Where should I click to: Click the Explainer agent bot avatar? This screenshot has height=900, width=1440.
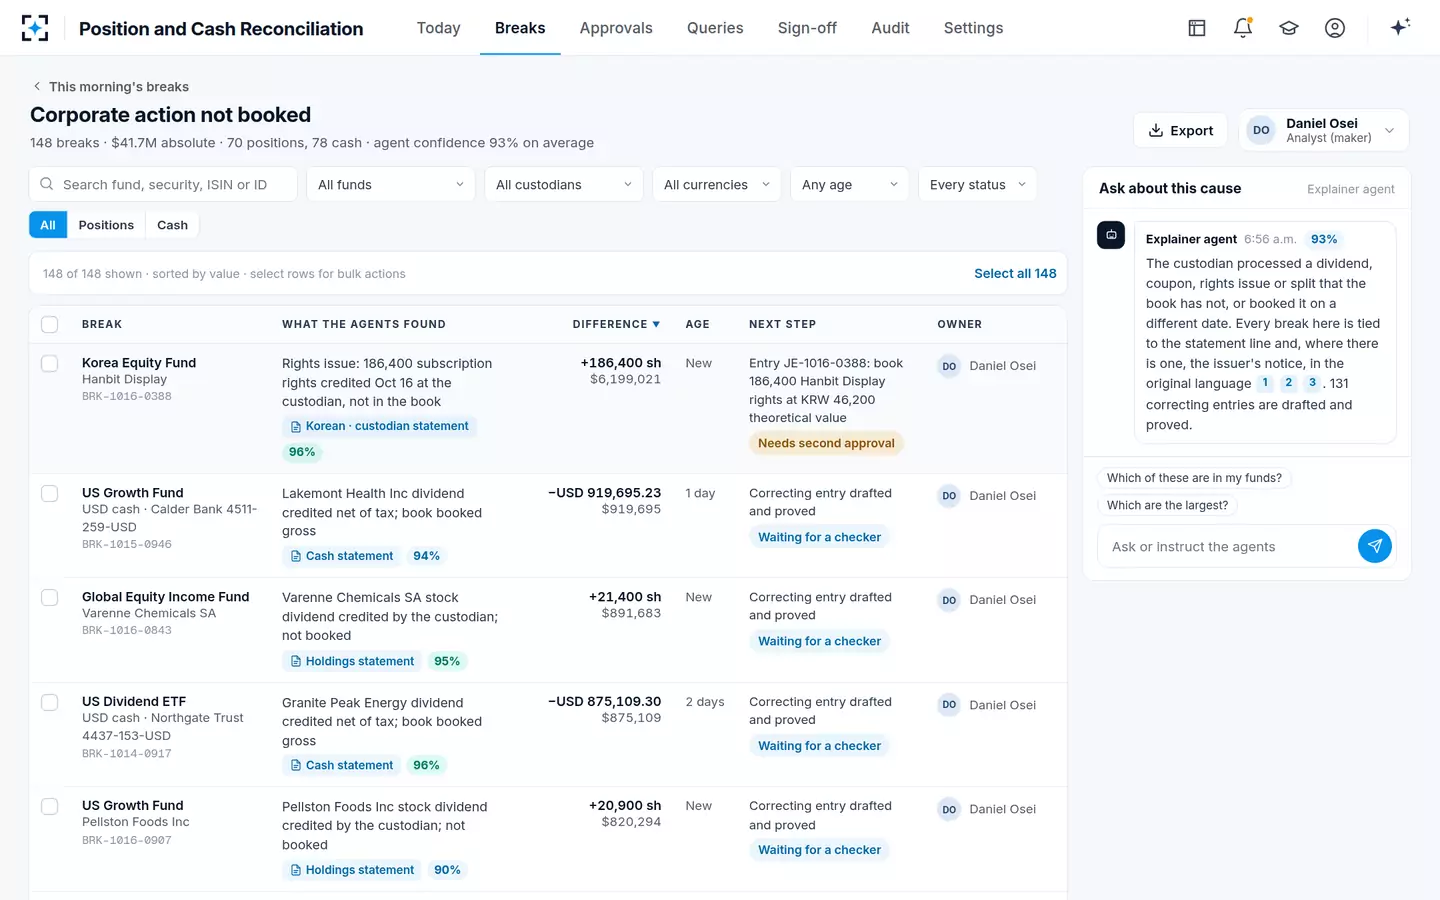pyautogui.click(x=1111, y=235)
